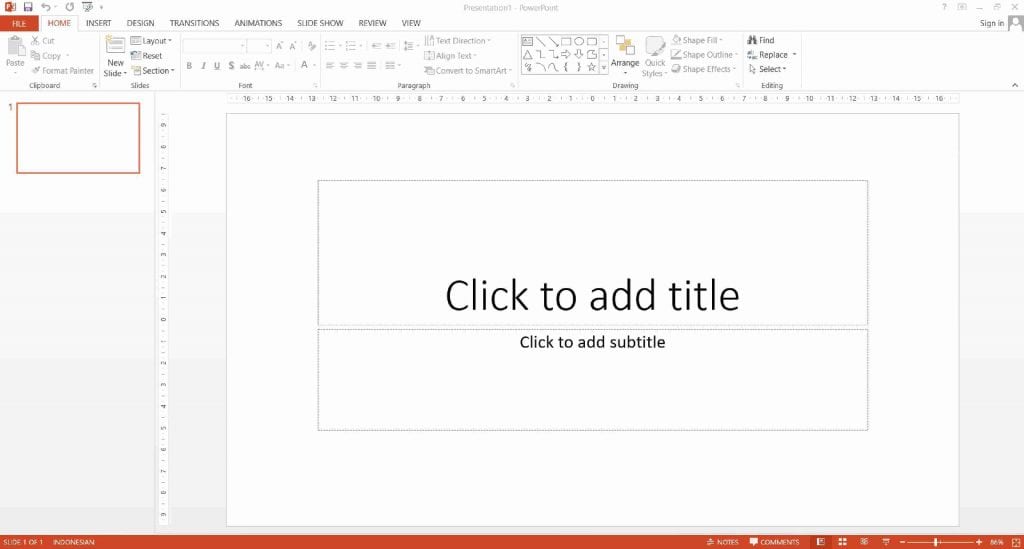Select the Triangle shape in shapes gallery
1024x549 pixels.
tap(527, 54)
